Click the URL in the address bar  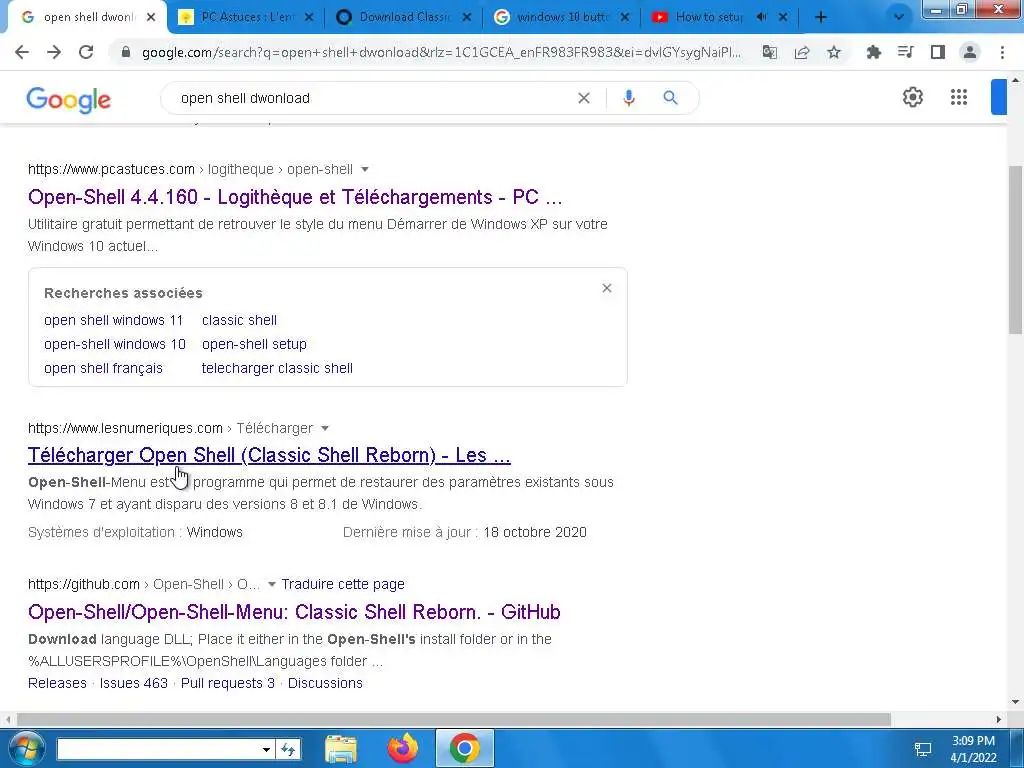pyautogui.click(x=441, y=52)
